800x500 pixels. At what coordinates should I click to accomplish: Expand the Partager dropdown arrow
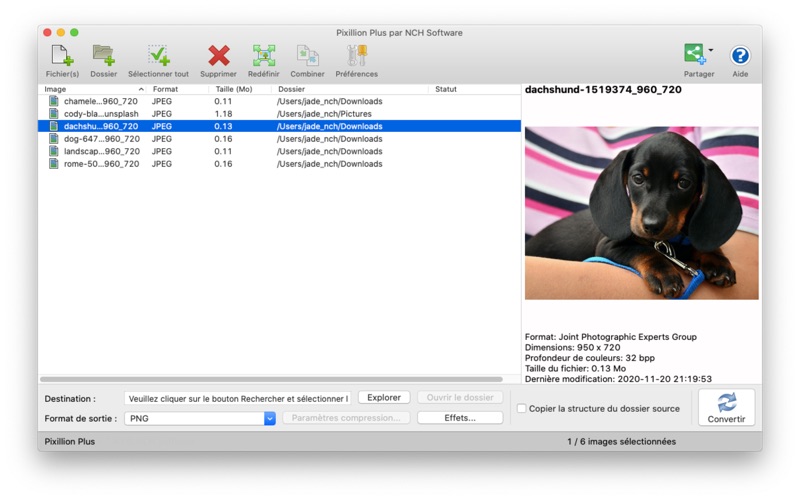click(711, 50)
